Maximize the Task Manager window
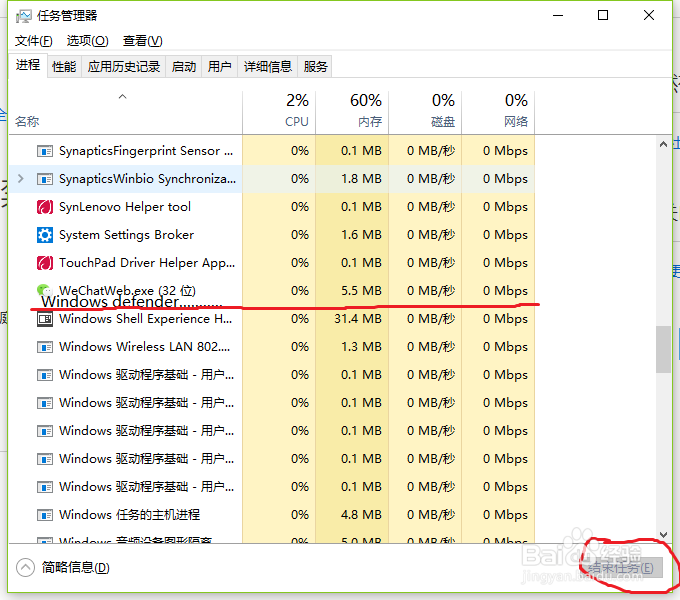The image size is (680, 600). pos(603,16)
